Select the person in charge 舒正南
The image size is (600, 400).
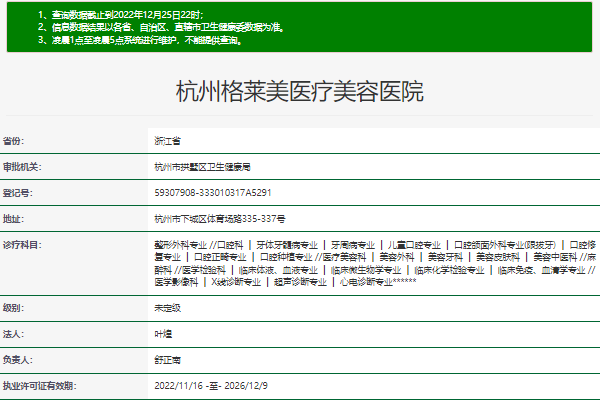[x=167, y=360]
